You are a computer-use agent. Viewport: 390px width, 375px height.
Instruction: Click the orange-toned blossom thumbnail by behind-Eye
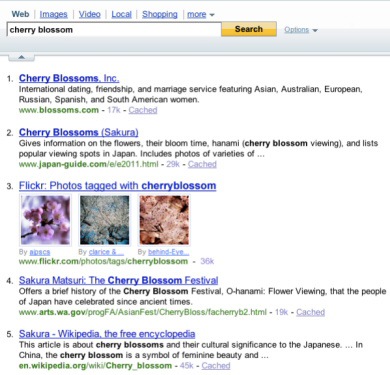click(164, 220)
